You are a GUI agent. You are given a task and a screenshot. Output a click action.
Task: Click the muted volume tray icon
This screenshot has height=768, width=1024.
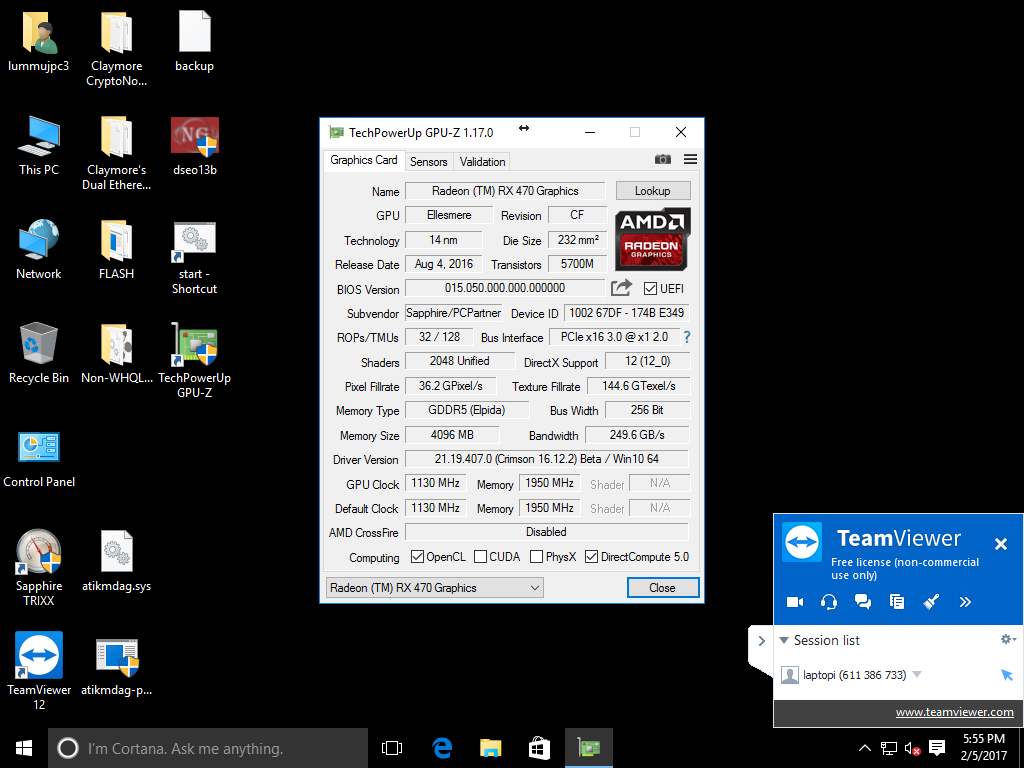pyautogui.click(x=912, y=748)
